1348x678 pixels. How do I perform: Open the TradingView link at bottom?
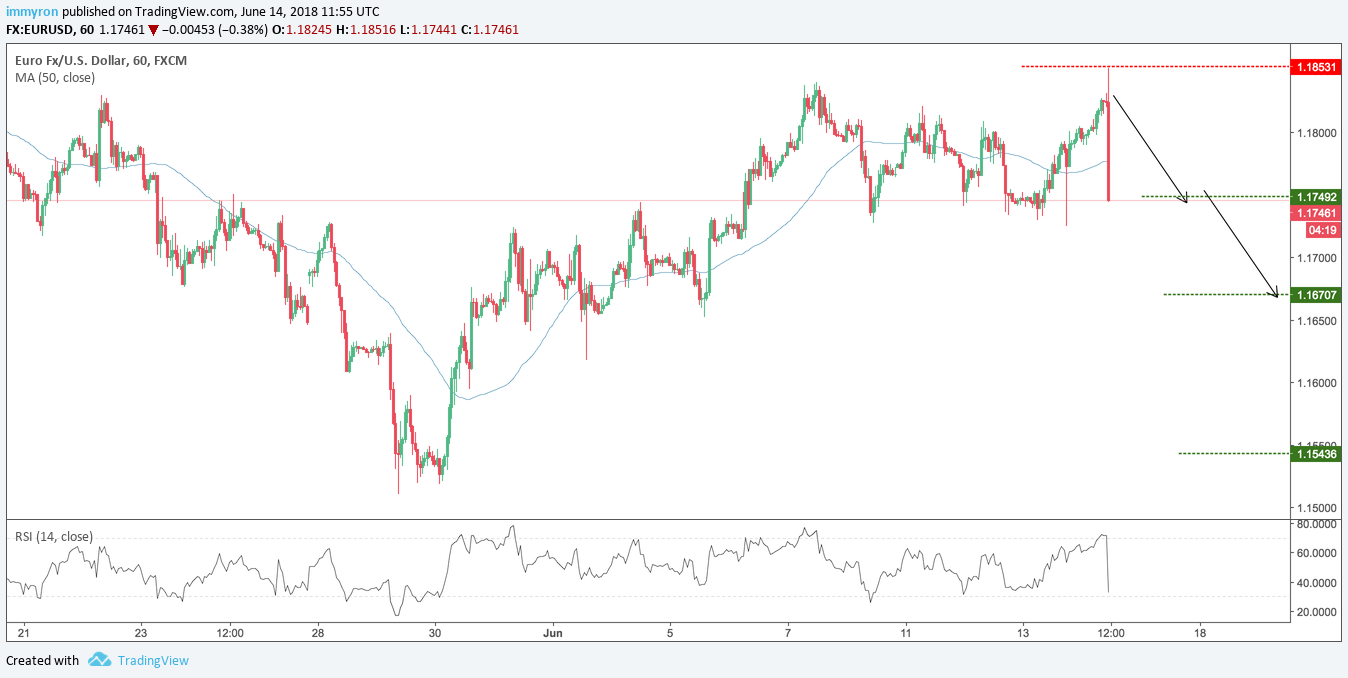pyautogui.click(x=153, y=660)
